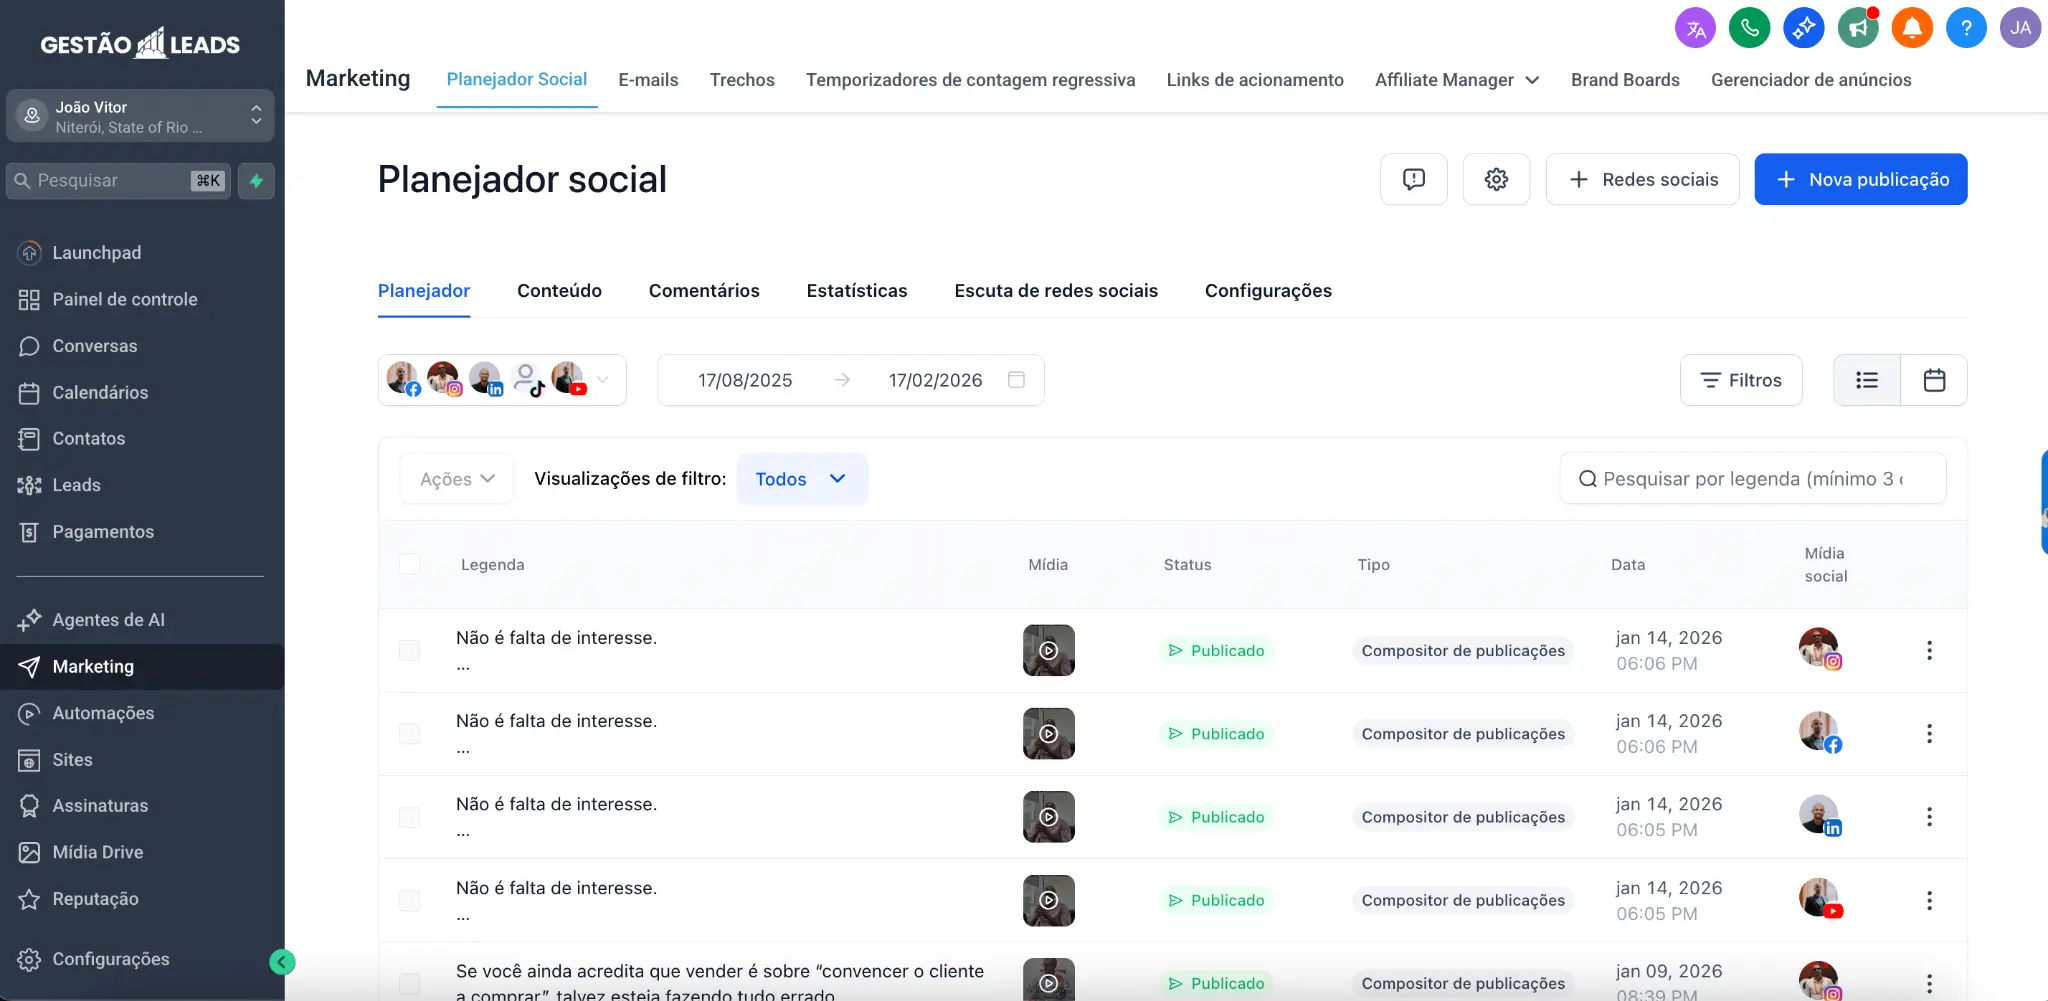Click the feedback message icon button
The image size is (2048, 1001).
coord(1413,180)
